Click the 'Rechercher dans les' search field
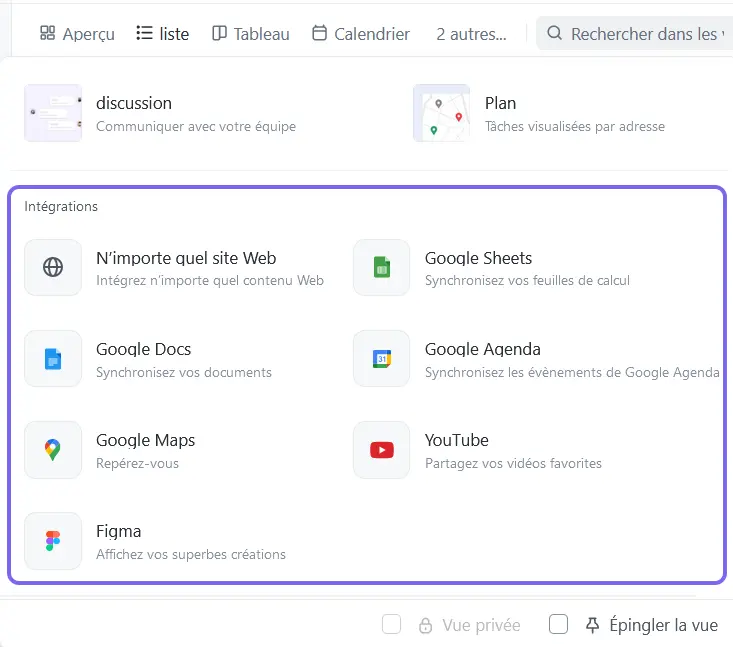This screenshot has height=647, width=733. pos(634,34)
